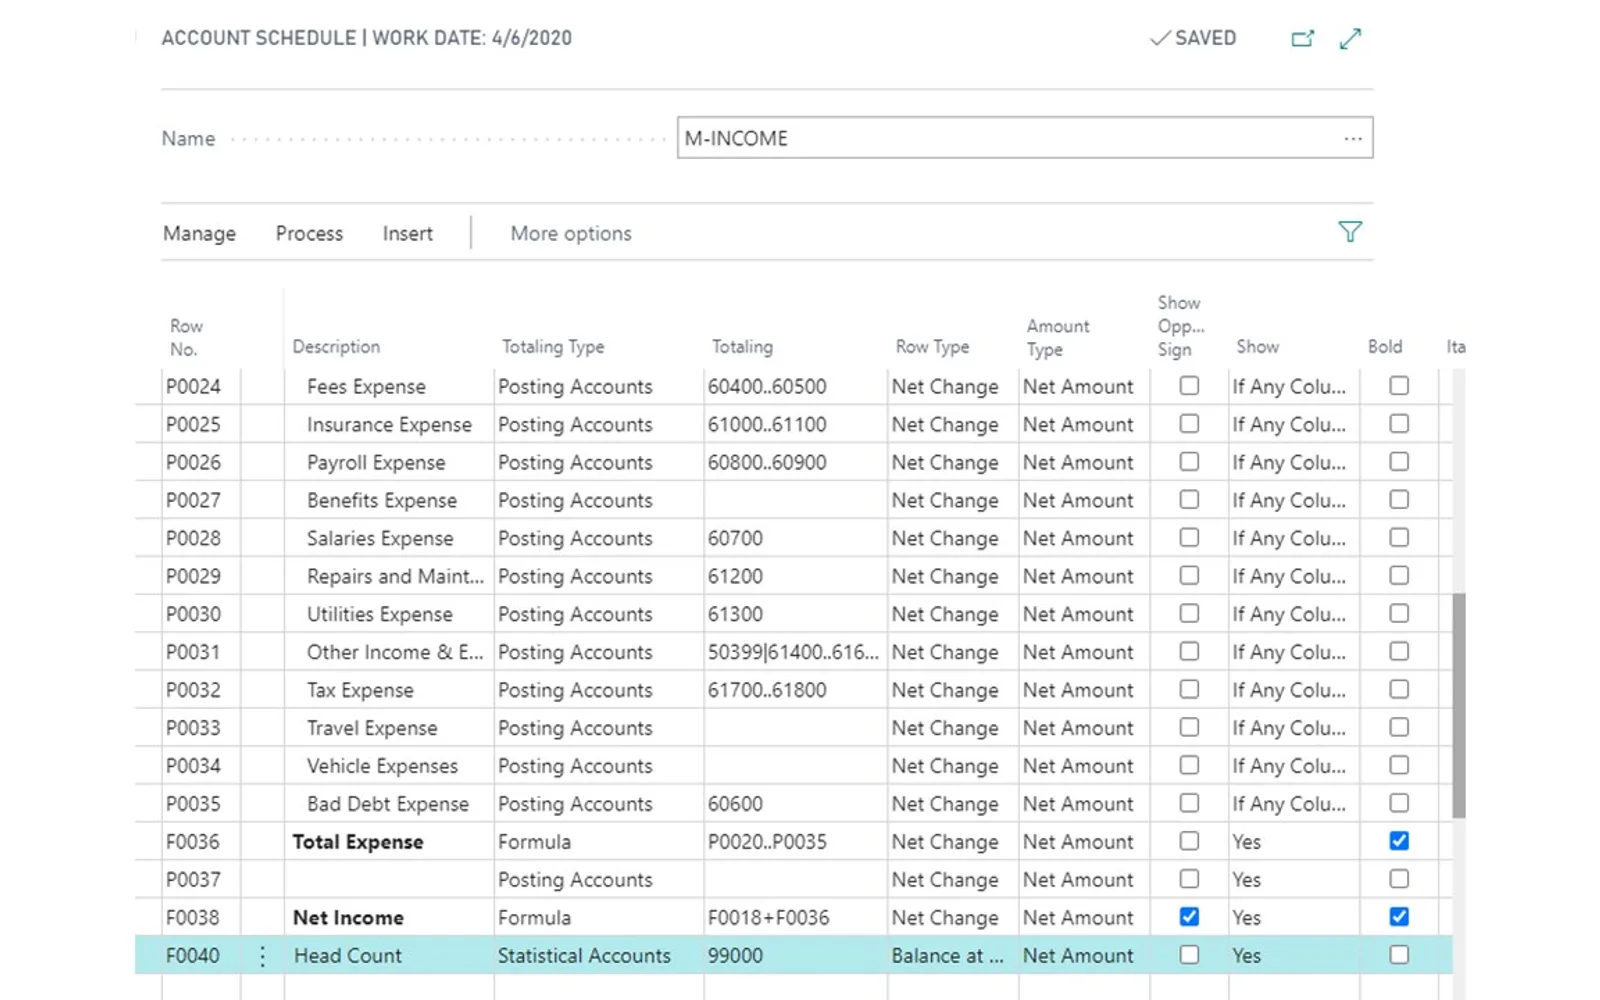The image size is (1600, 1000).
Task: Check Show Opposite Sign for Fees Expense
Action: pos(1189,386)
